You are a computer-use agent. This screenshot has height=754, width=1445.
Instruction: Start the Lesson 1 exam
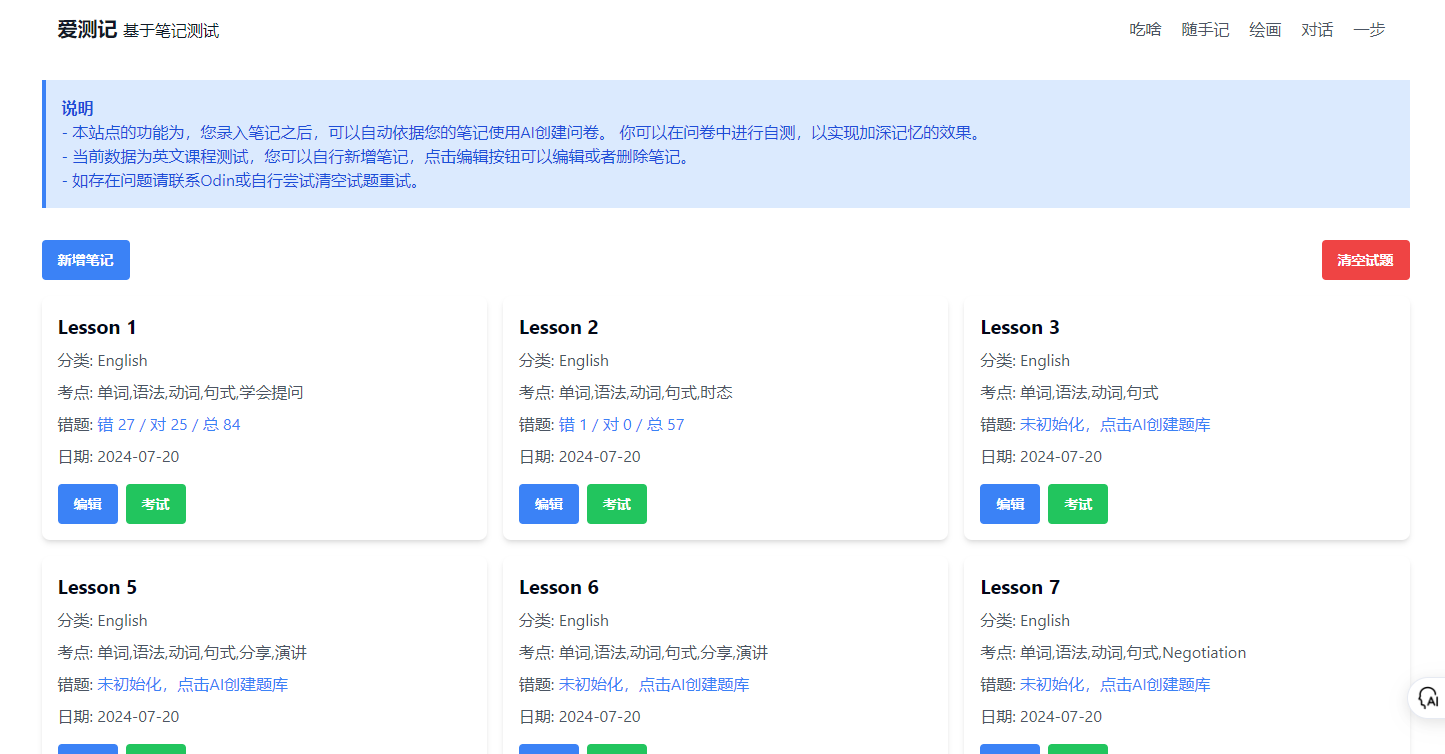pos(156,504)
